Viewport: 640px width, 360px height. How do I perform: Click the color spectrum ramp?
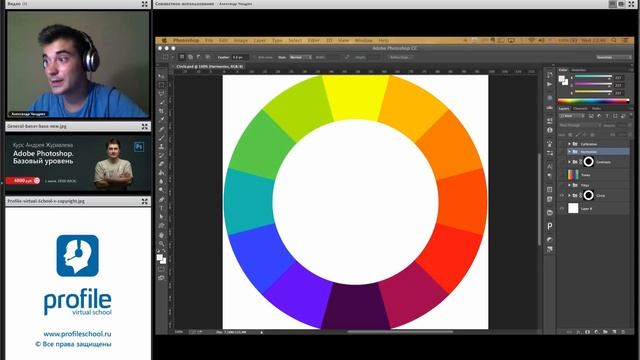[593, 101]
